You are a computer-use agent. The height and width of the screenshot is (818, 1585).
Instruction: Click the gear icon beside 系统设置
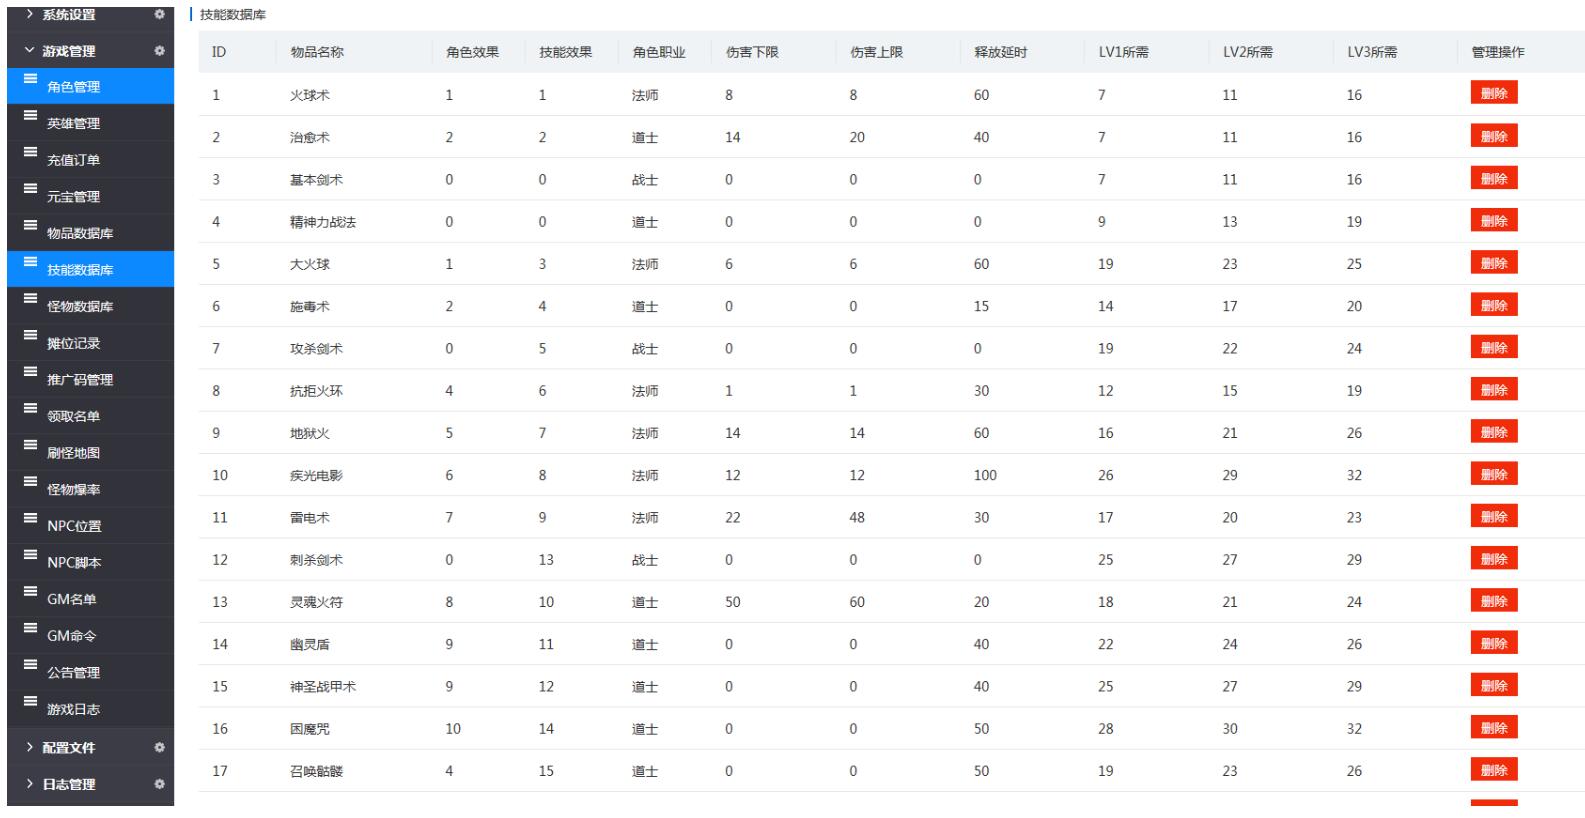pos(159,15)
